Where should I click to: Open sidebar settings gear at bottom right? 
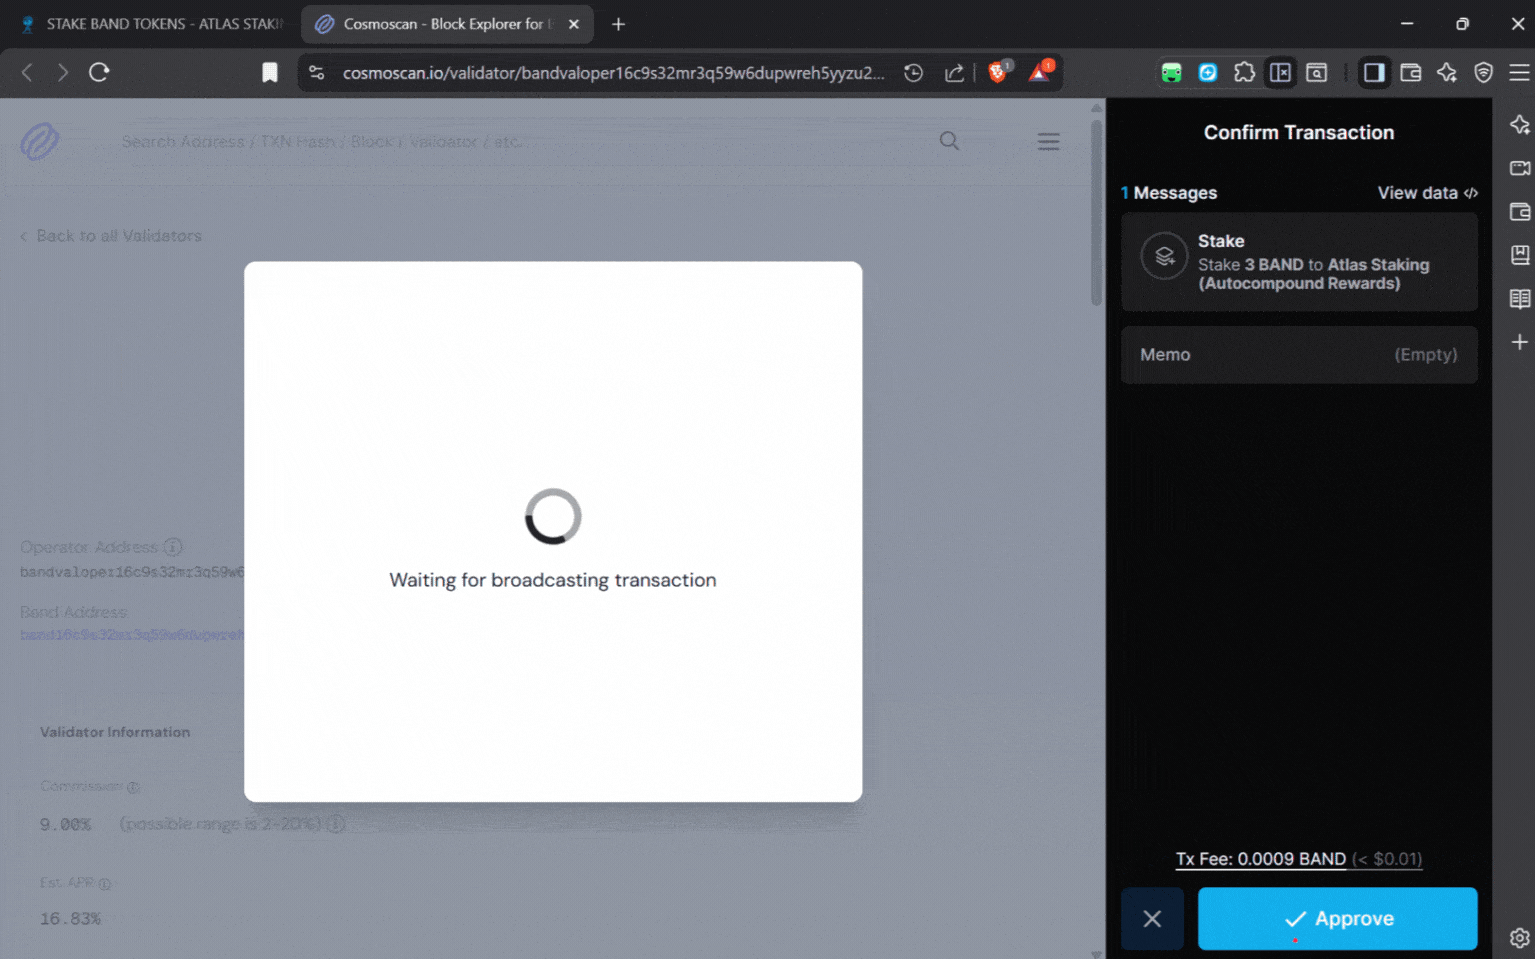coord(1520,937)
